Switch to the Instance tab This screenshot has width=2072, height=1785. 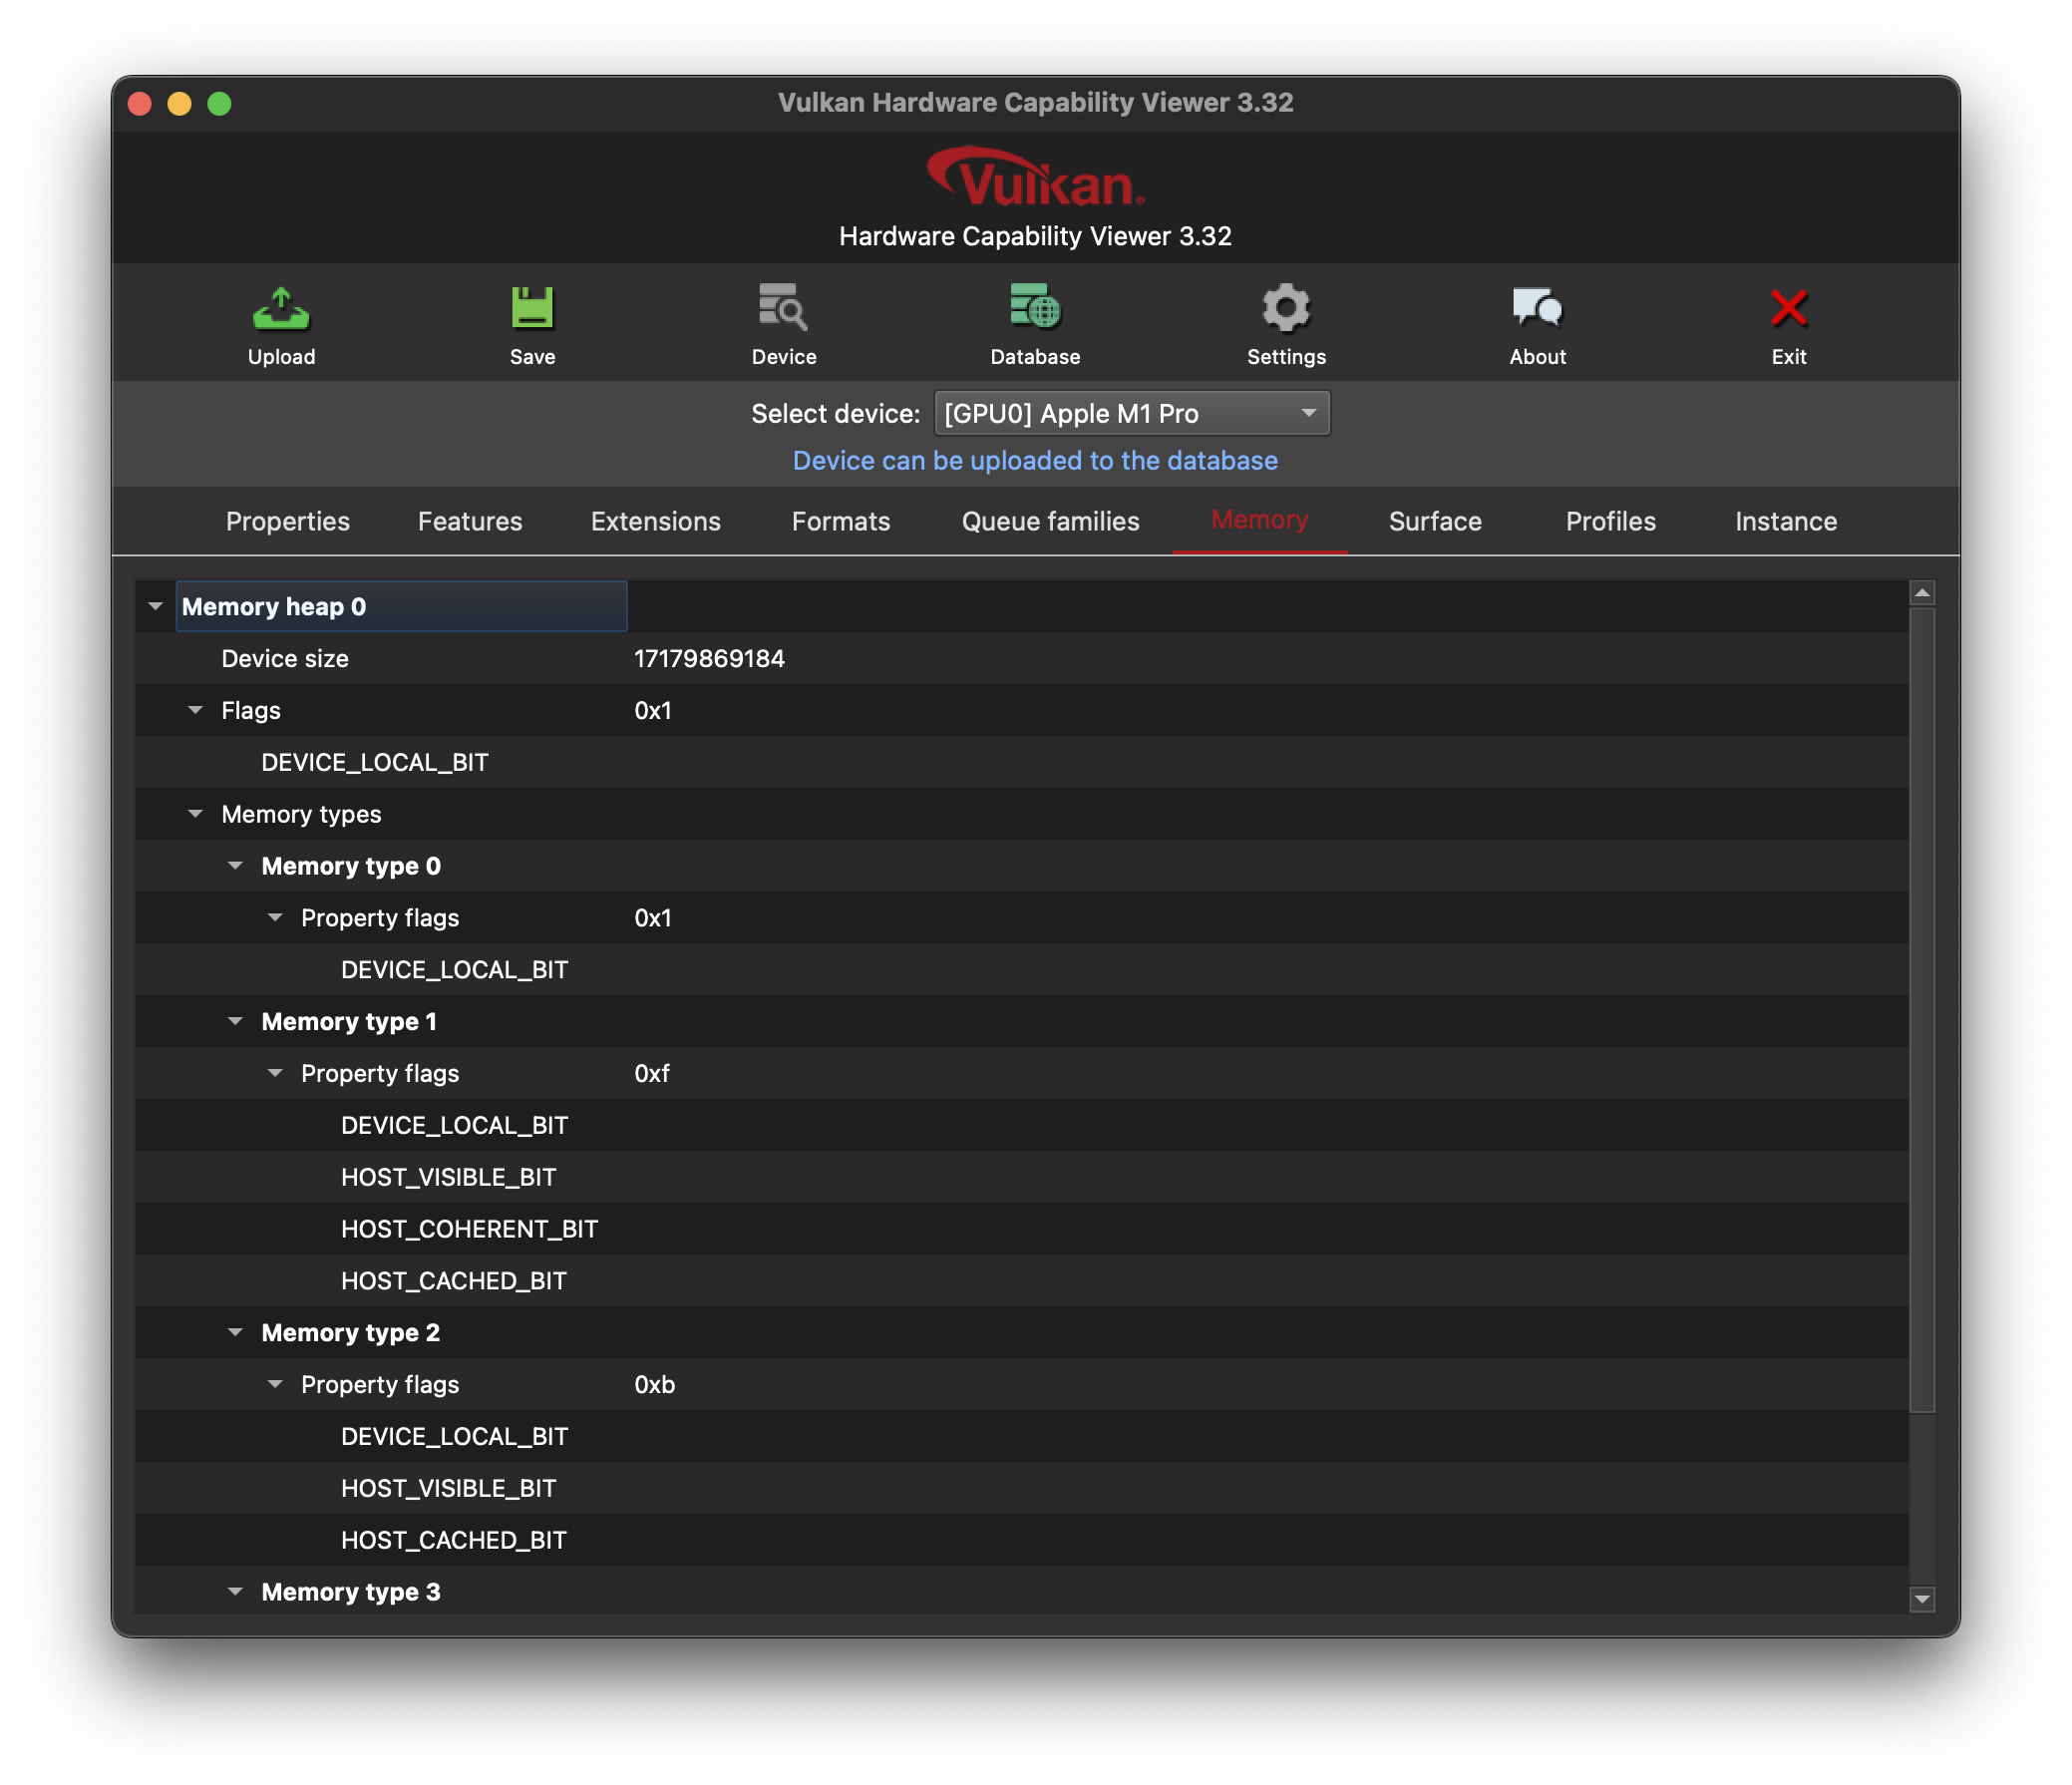click(x=1786, y=521)
